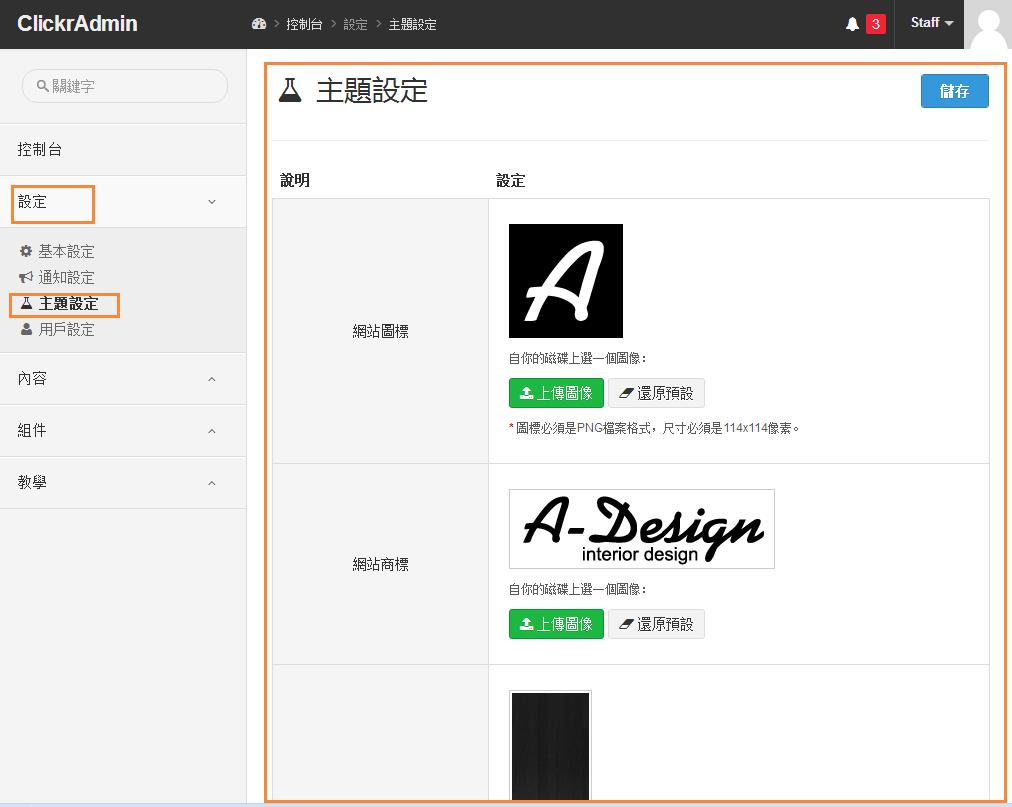The image size is (1012, 807).
Task: Click user icon beside 用戶設定
Action: tap(26, 329)
